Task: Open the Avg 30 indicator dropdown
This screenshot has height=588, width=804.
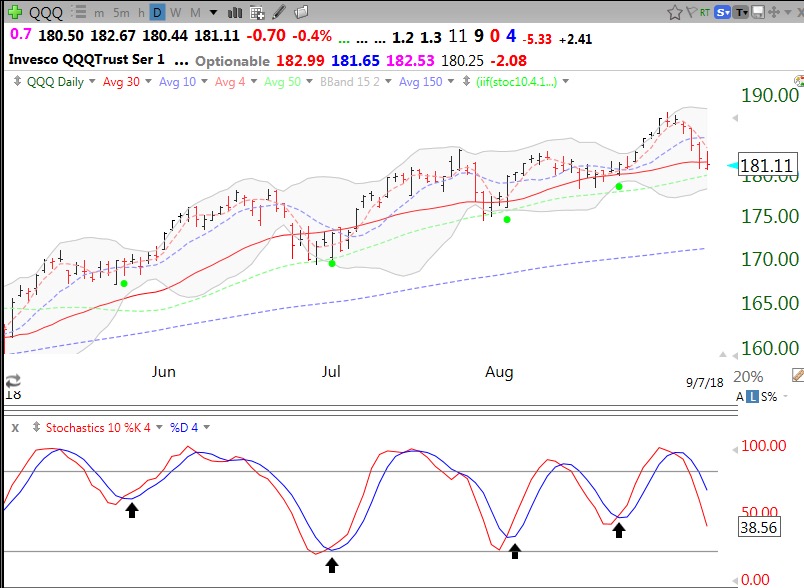Action: tap(148, 81)
